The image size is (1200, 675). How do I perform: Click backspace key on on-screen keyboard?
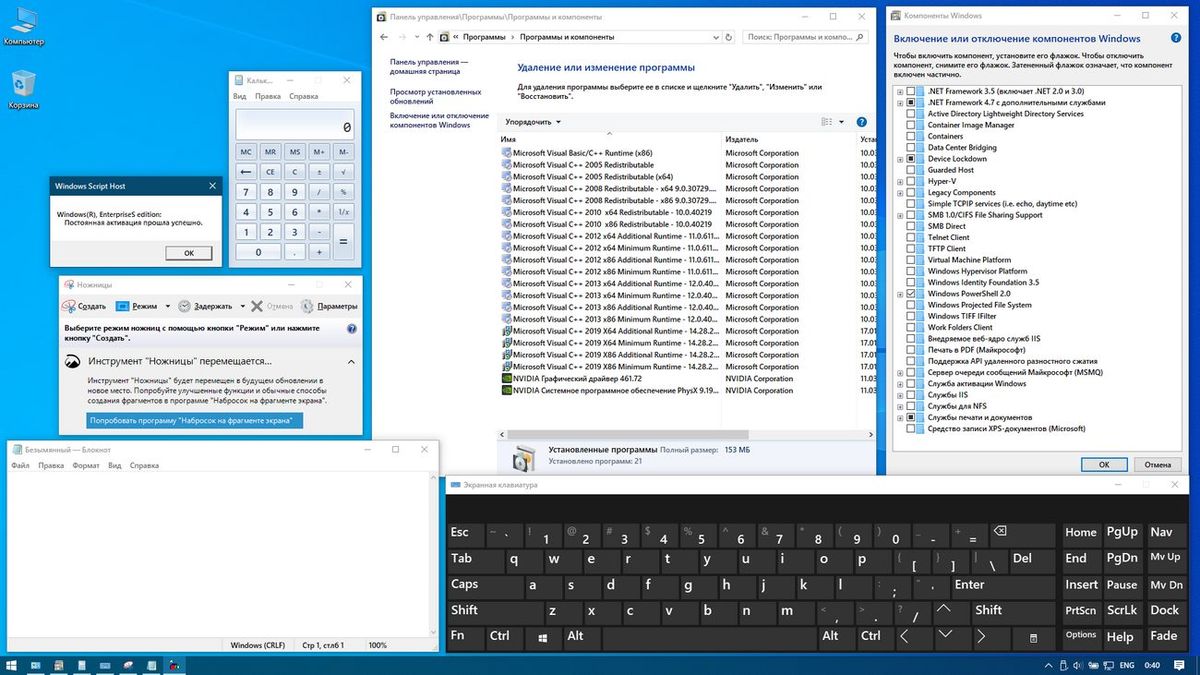[1001, 532]
